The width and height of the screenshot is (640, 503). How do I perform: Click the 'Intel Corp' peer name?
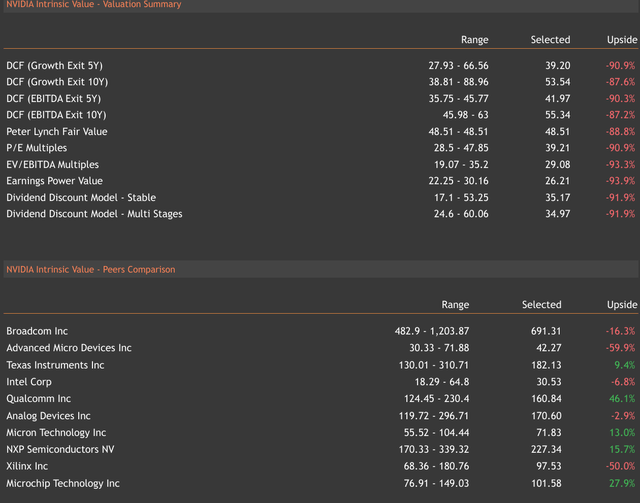(x=29, y=382)
